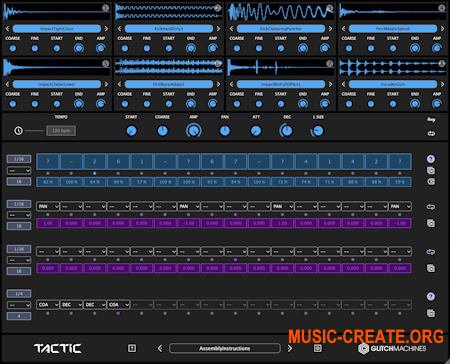Load the previous sample in slot 7
This screenshot has height=364, width=450.
click(231, 84)
